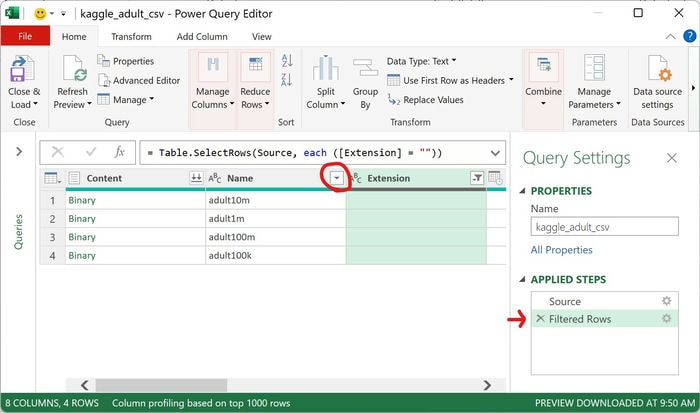Click the Help question mark icon

(690, 36)
